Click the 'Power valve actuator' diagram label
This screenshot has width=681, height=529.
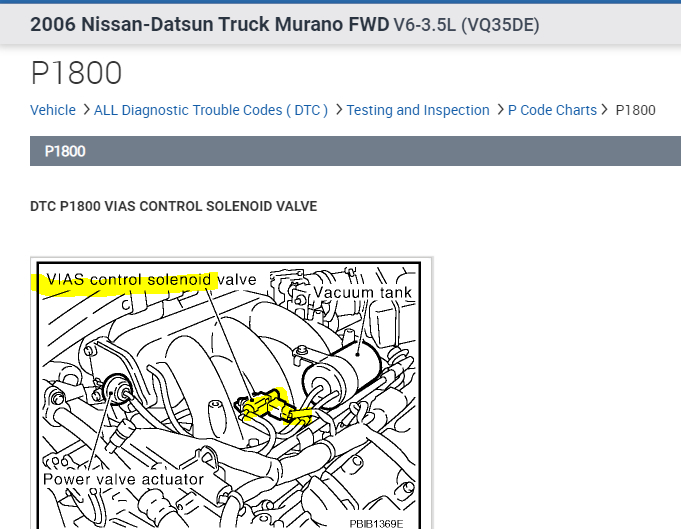pos(123,479)
